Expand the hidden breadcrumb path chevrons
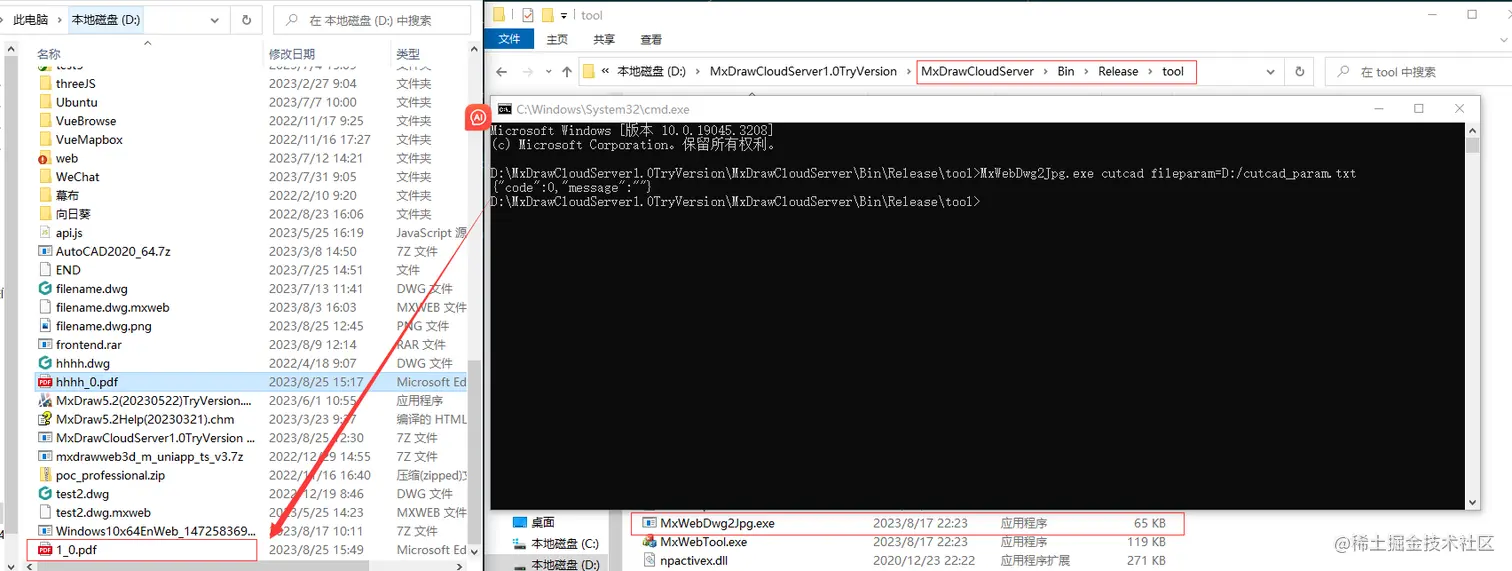 click(x=605, y=72)
